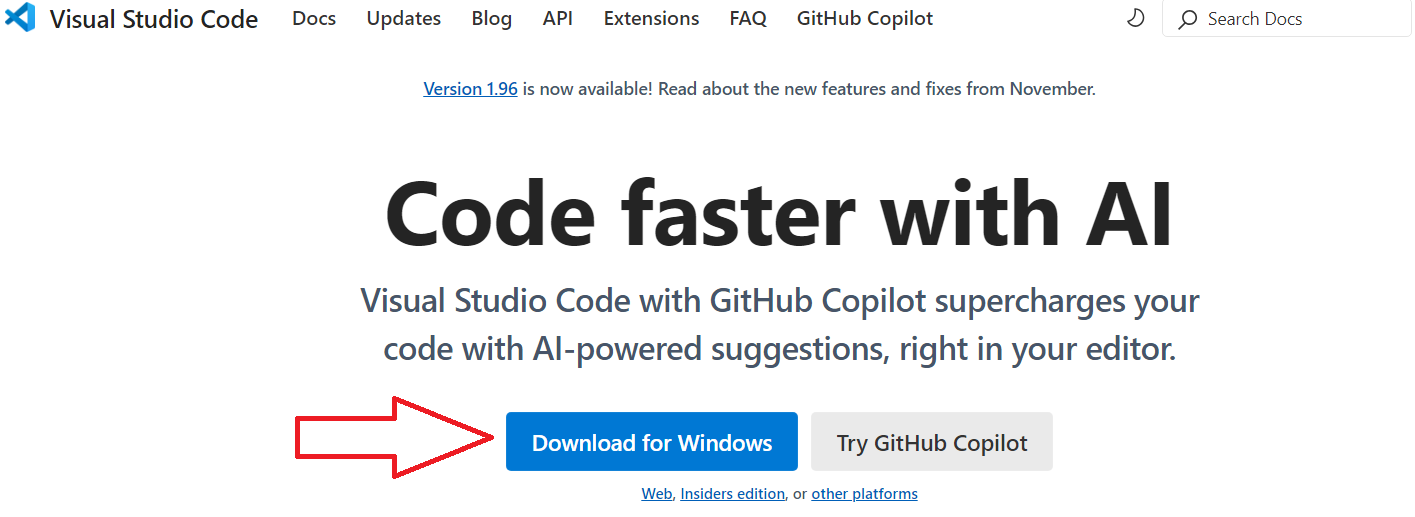Viewport: 1415px width, 517px height.
Task: Click the Visual Studio Code brand name
Action: click(x=154, y=18)
